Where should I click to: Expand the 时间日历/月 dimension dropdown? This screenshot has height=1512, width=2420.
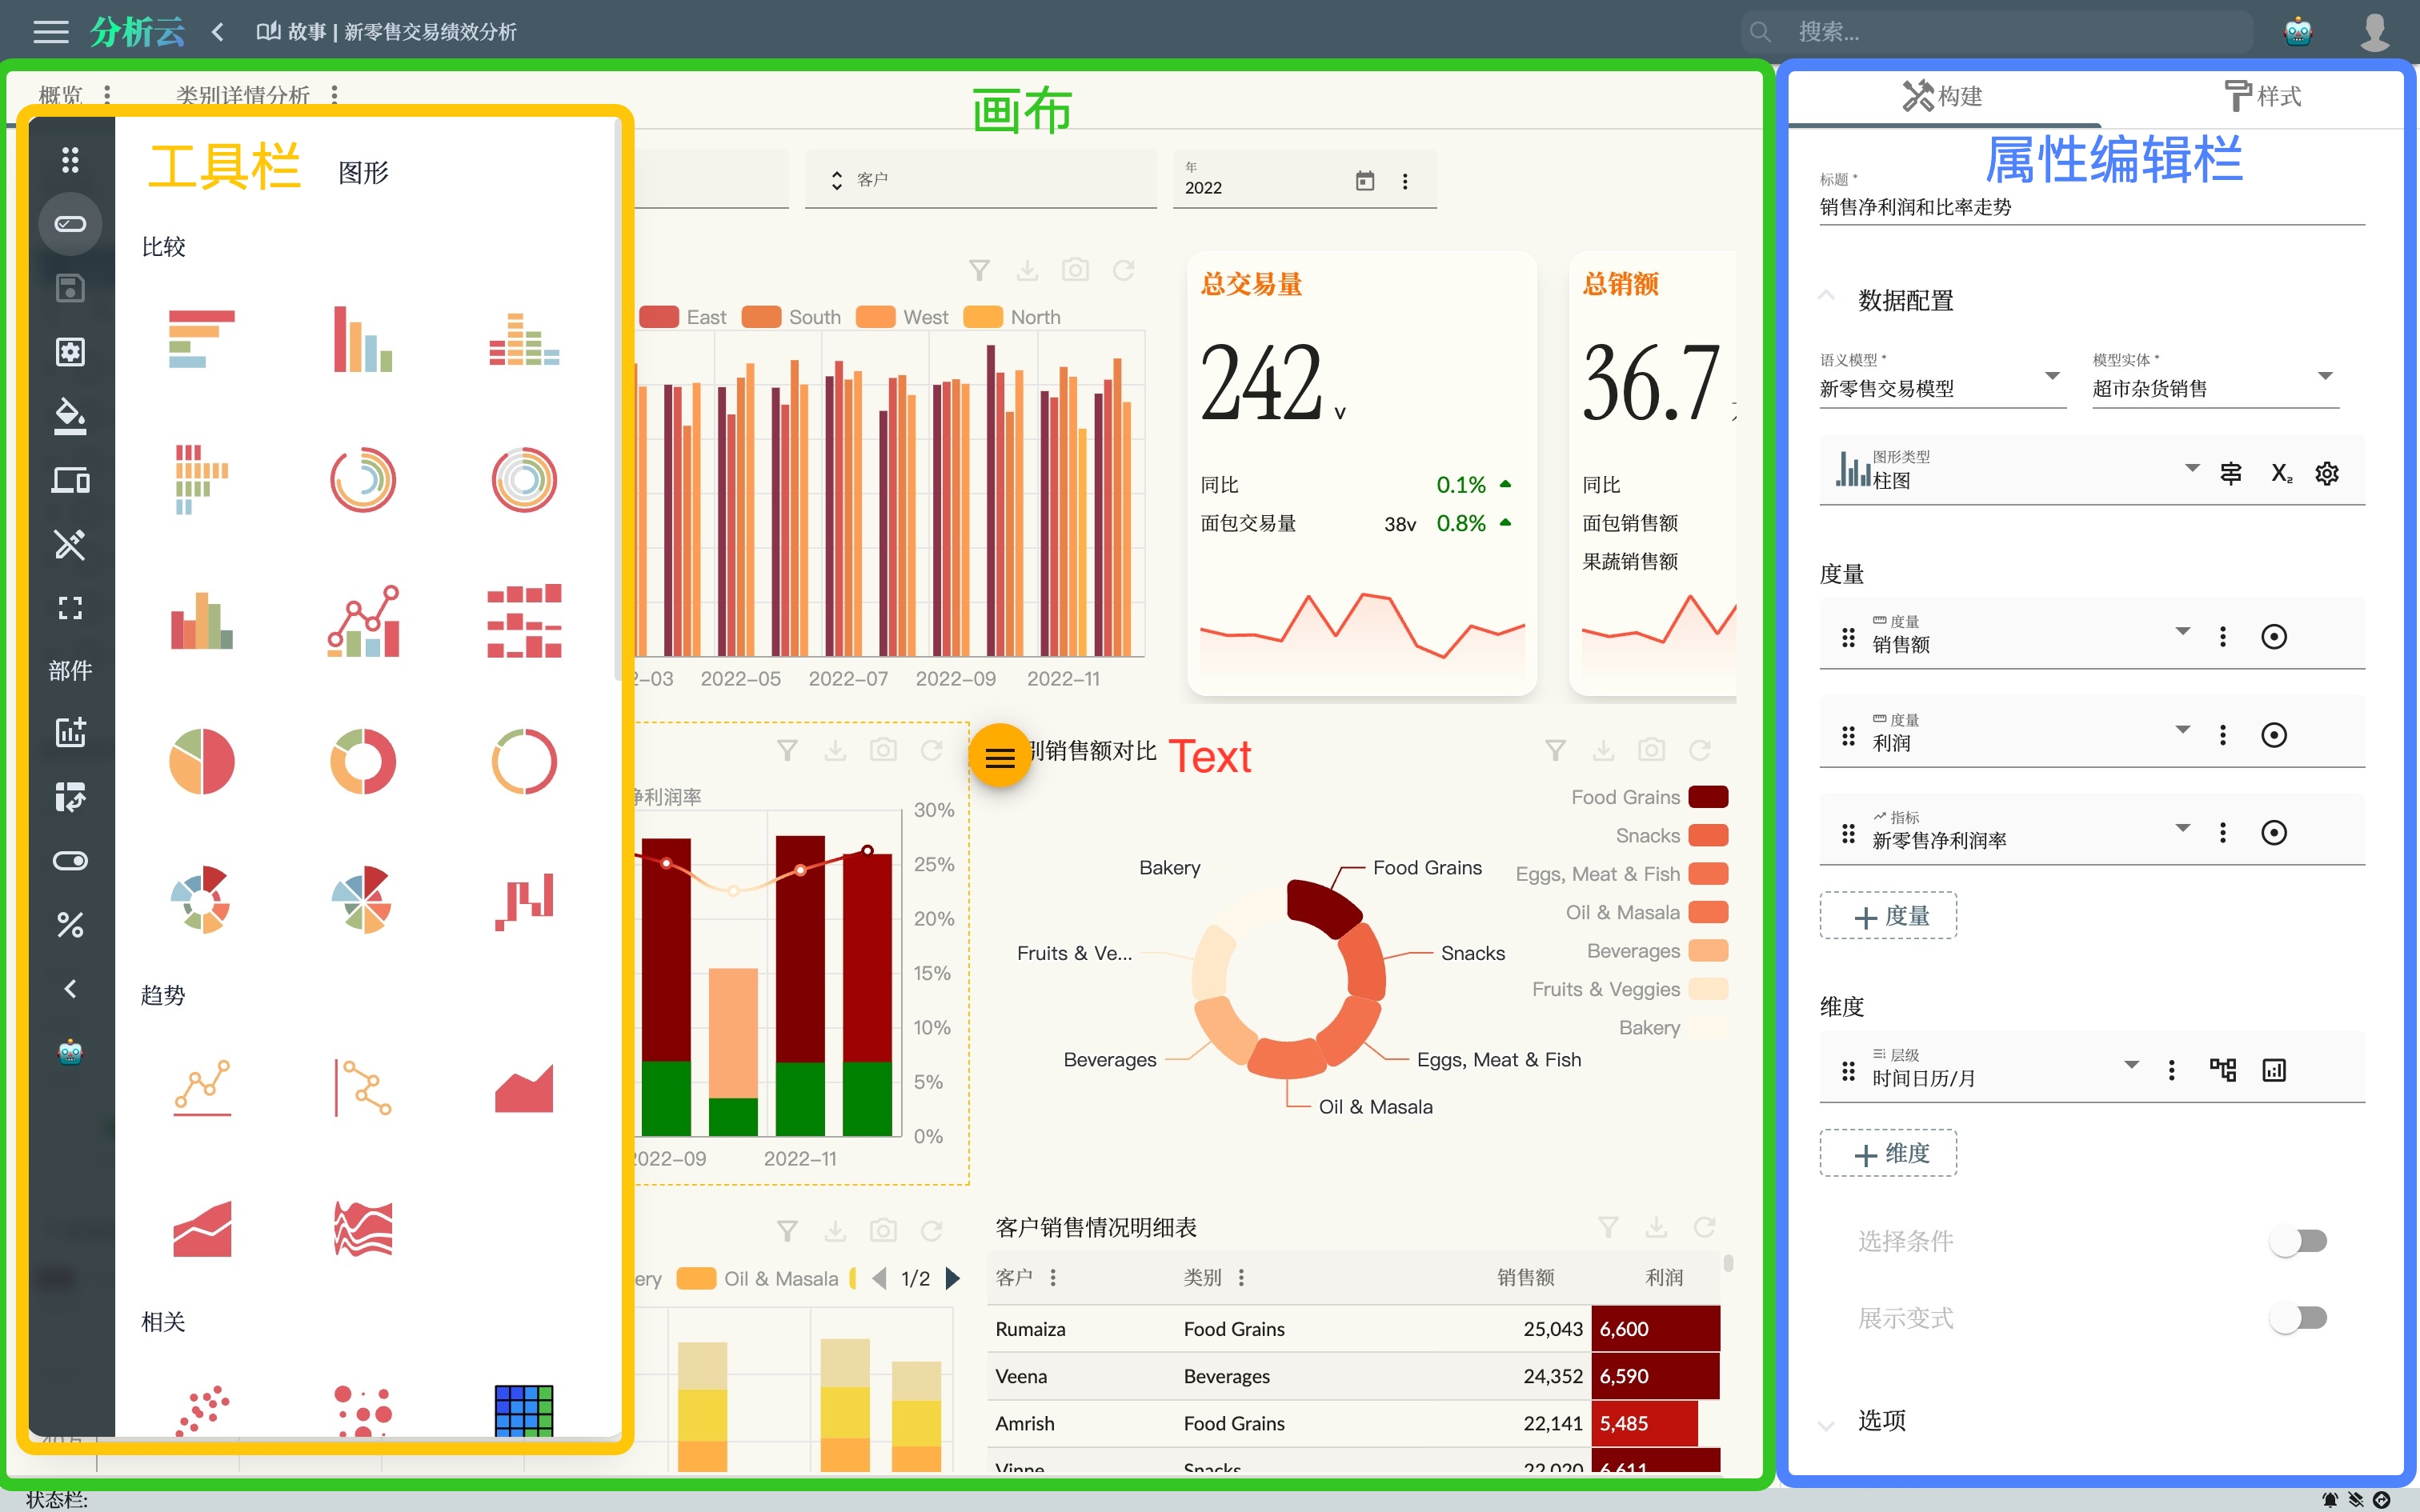tap(2132, 1065)
